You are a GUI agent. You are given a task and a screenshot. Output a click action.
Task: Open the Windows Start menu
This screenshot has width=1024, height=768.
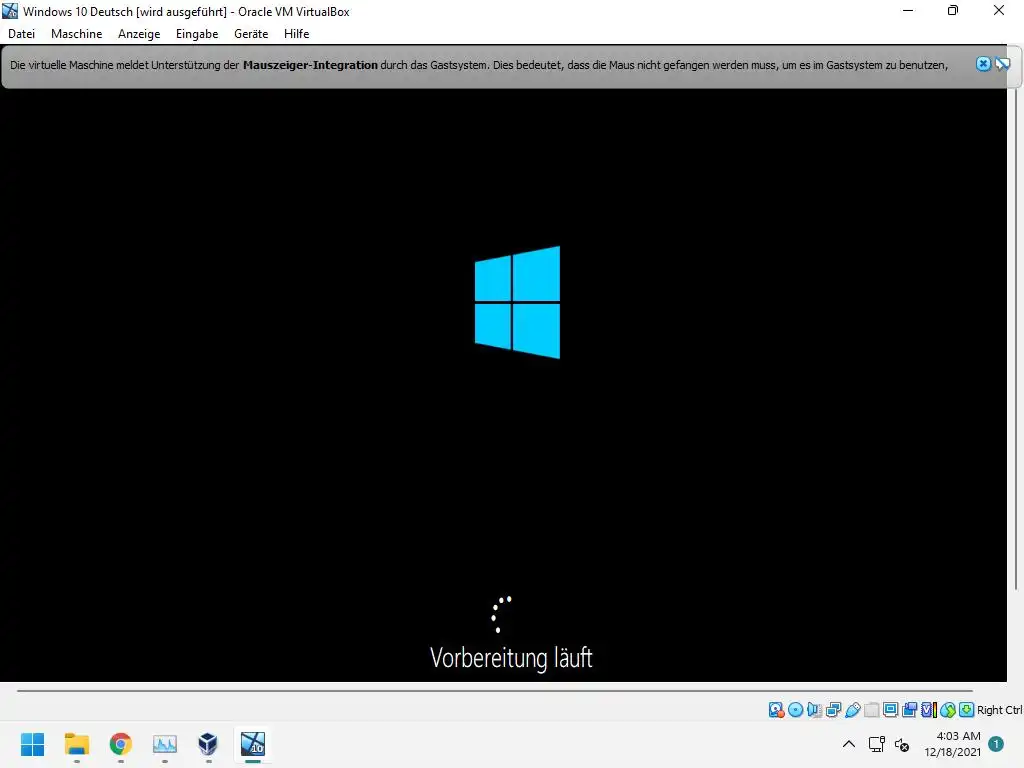33,744
